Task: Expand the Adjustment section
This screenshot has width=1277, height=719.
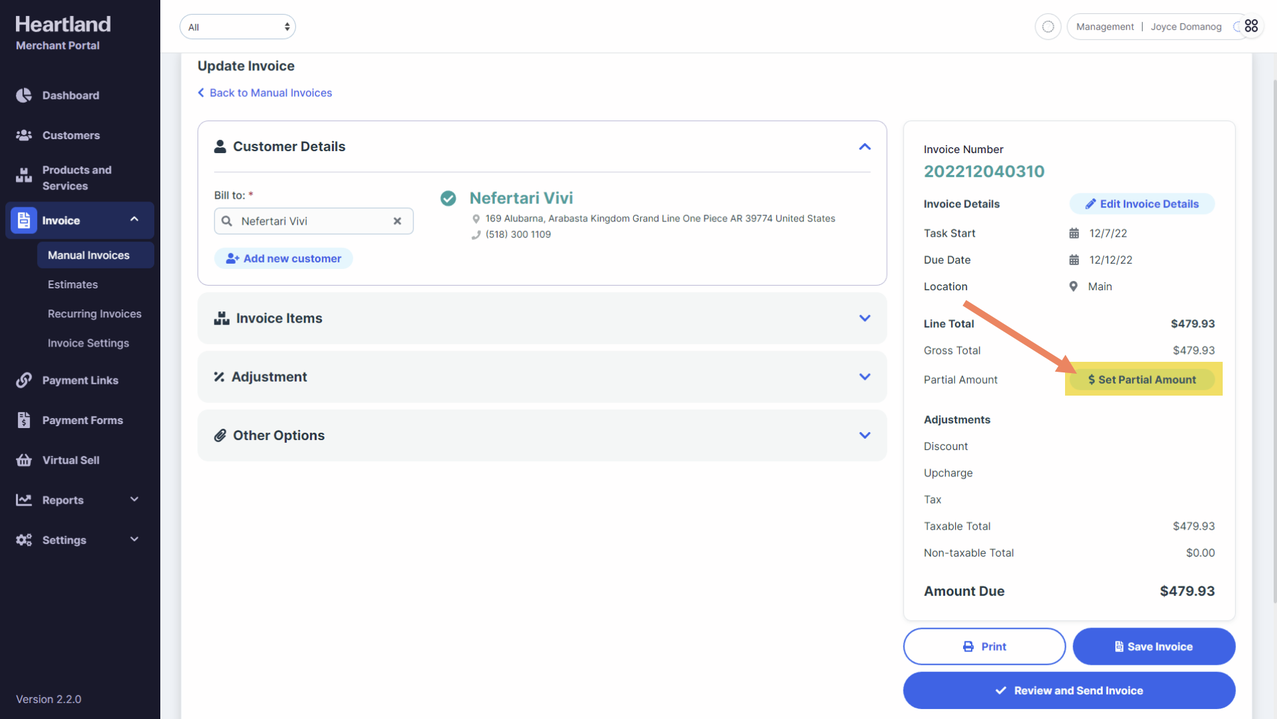Action: click(864, 377)
